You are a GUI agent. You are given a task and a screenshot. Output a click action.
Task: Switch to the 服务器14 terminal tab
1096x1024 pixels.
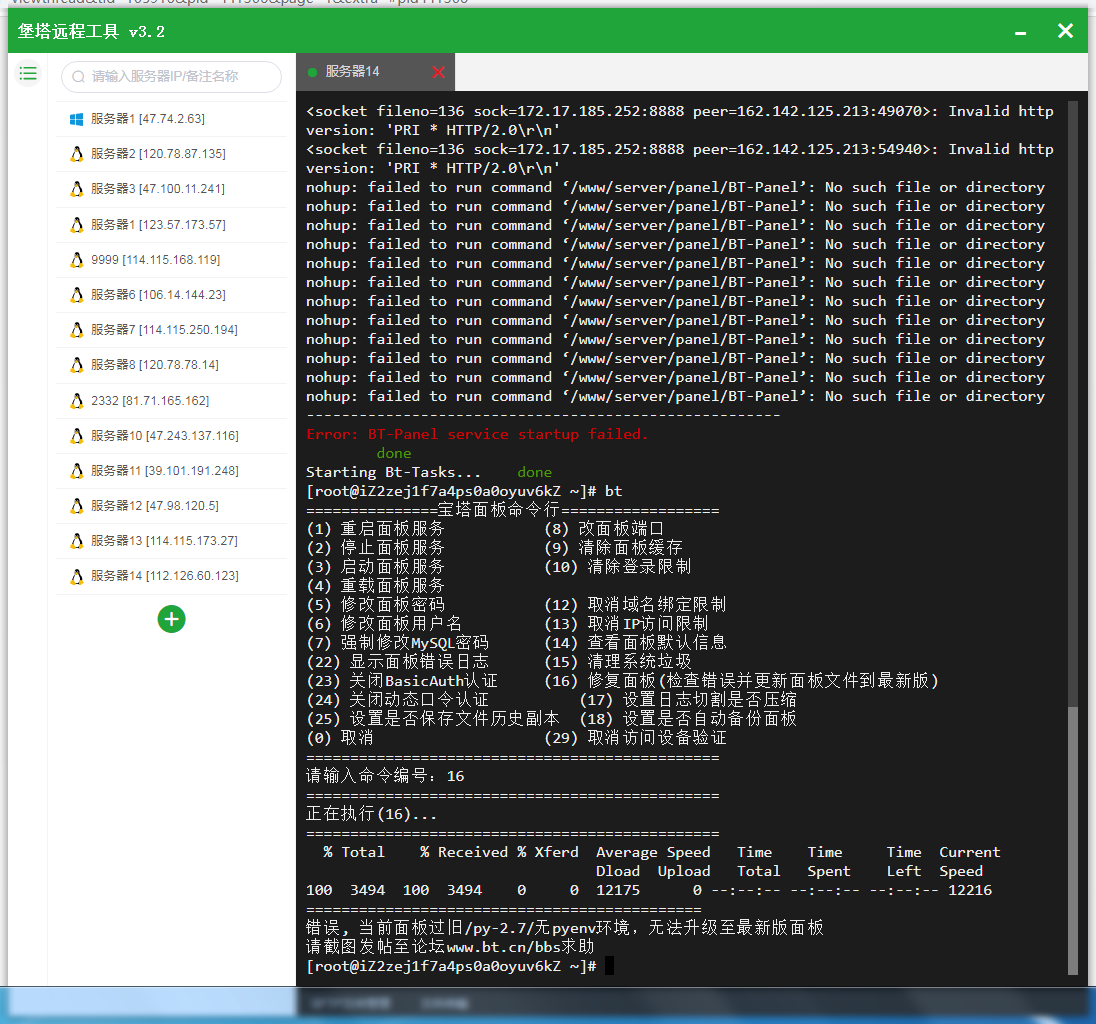[375, 72]
